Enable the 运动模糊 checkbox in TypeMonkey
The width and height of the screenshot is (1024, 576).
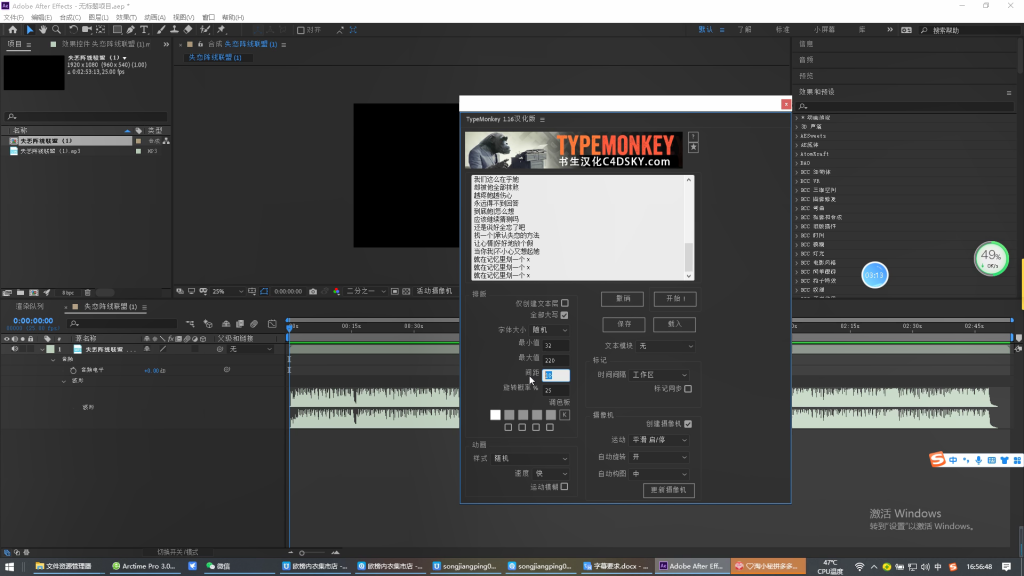[565, 487]
